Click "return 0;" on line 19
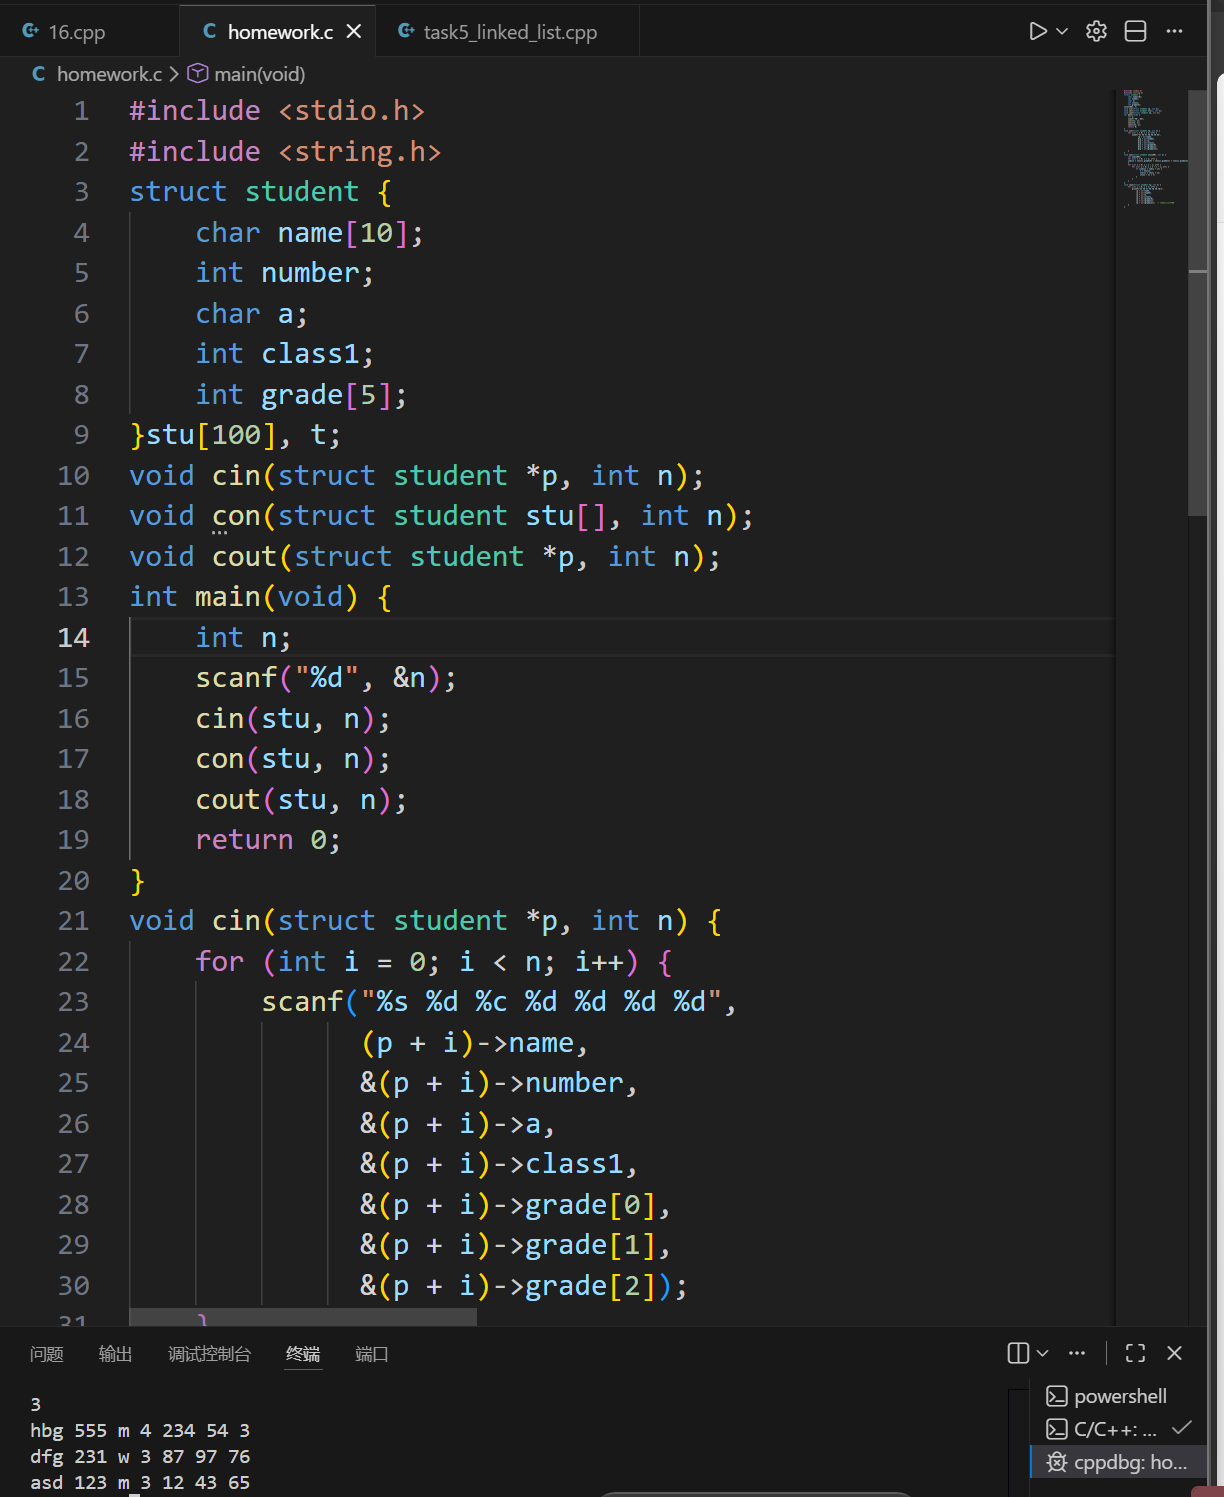 (268, 839)
